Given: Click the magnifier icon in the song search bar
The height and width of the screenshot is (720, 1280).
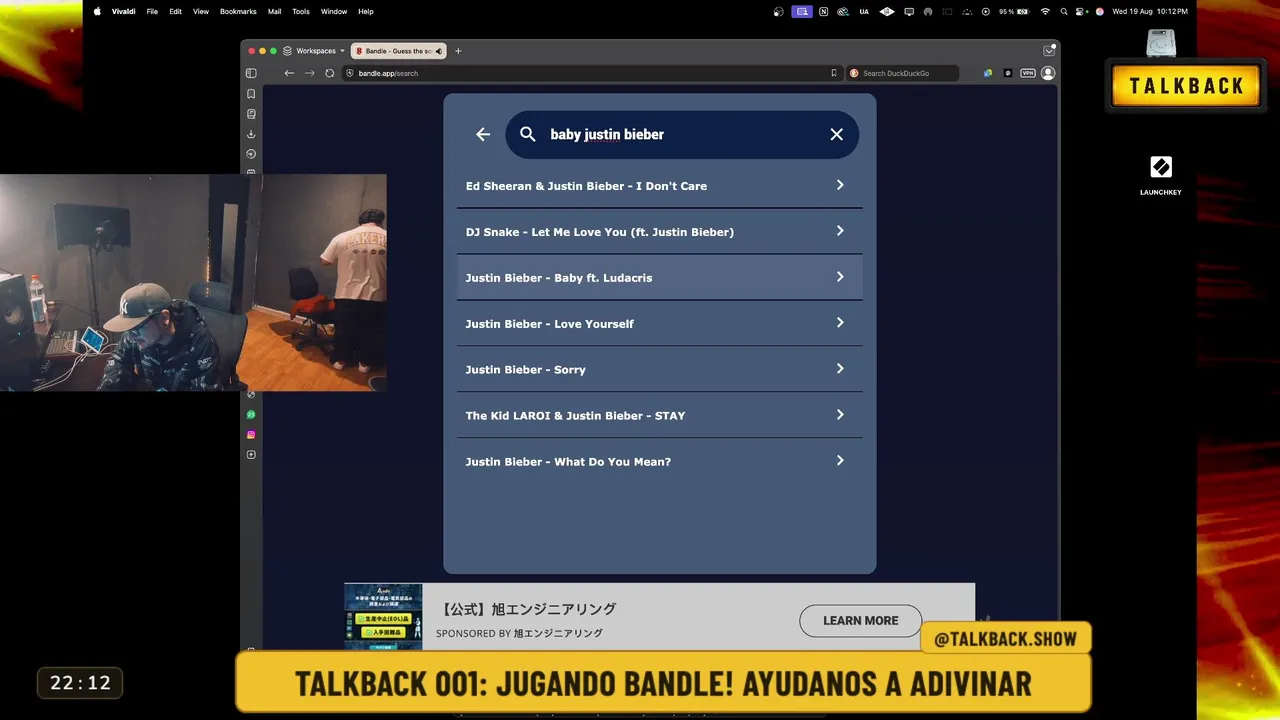Looking at the screenshot, I should click(x=528, y=134).
